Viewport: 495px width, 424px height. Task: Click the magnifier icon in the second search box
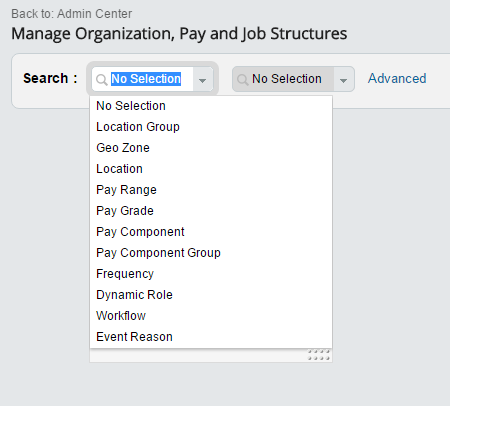click(242, 80)
